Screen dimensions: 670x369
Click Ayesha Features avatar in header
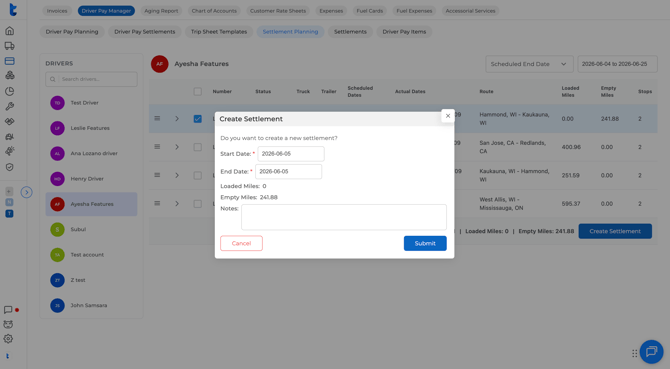point(159,64)
